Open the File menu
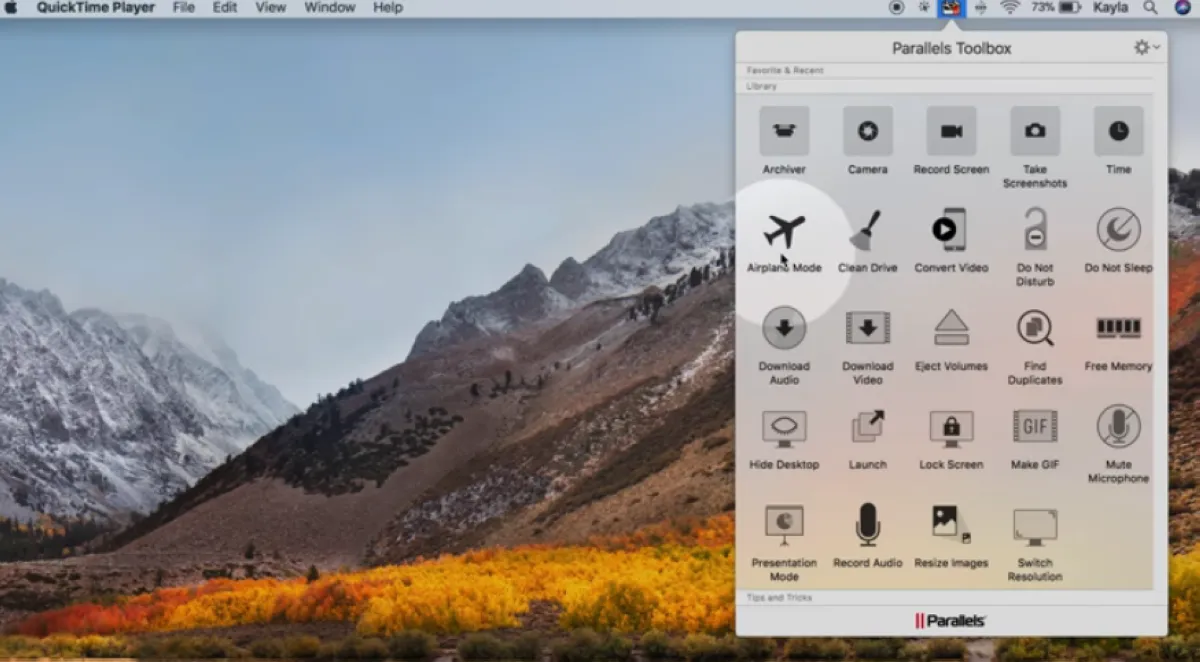 (x=184, y=8)
